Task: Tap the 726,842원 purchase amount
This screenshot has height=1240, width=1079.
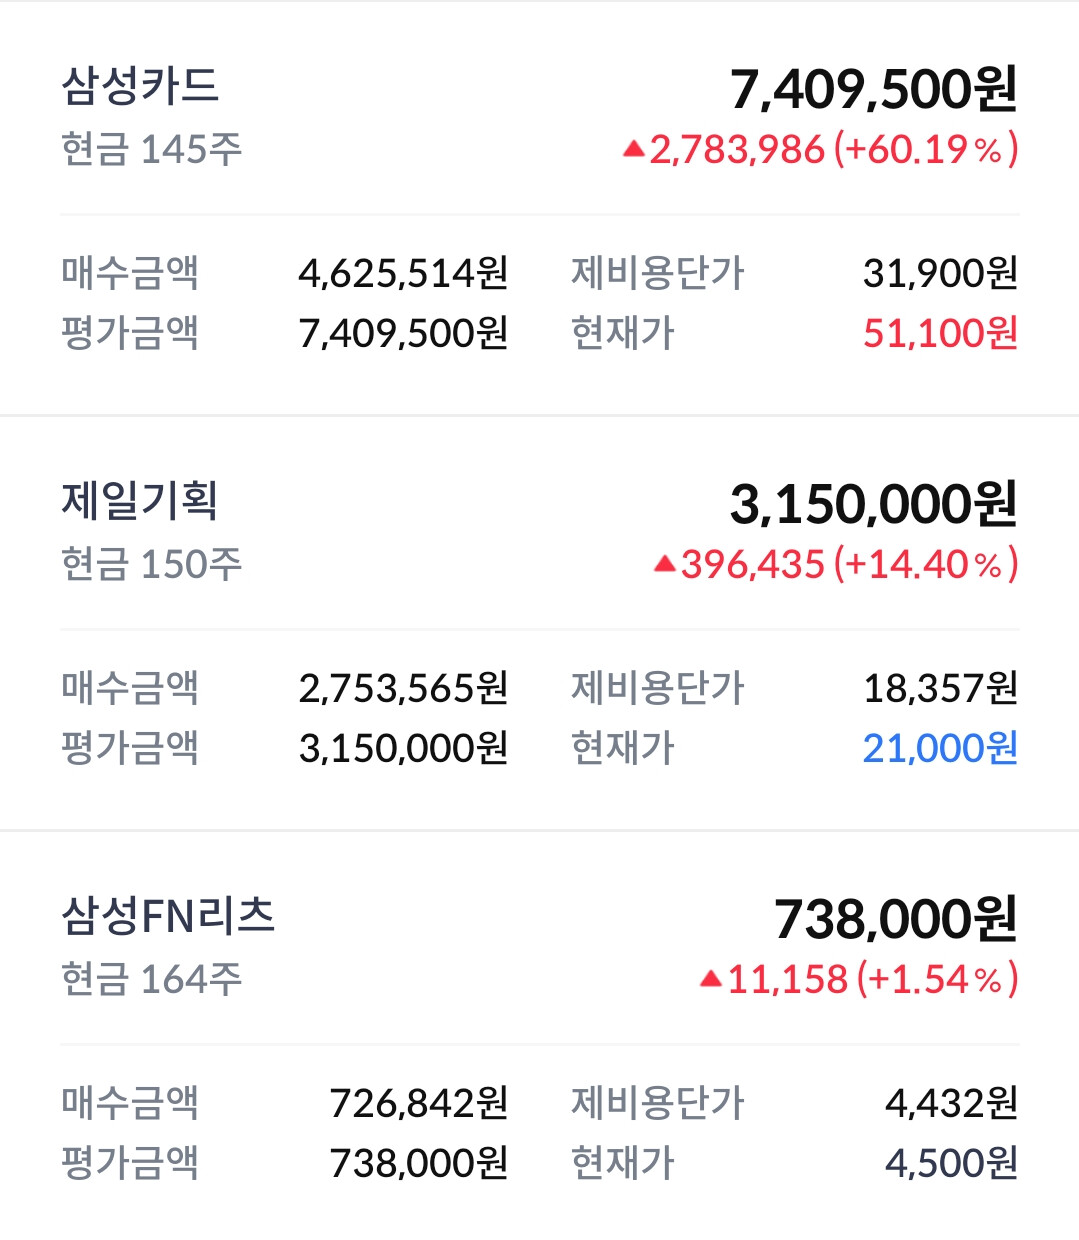Action: (419, 1103)
